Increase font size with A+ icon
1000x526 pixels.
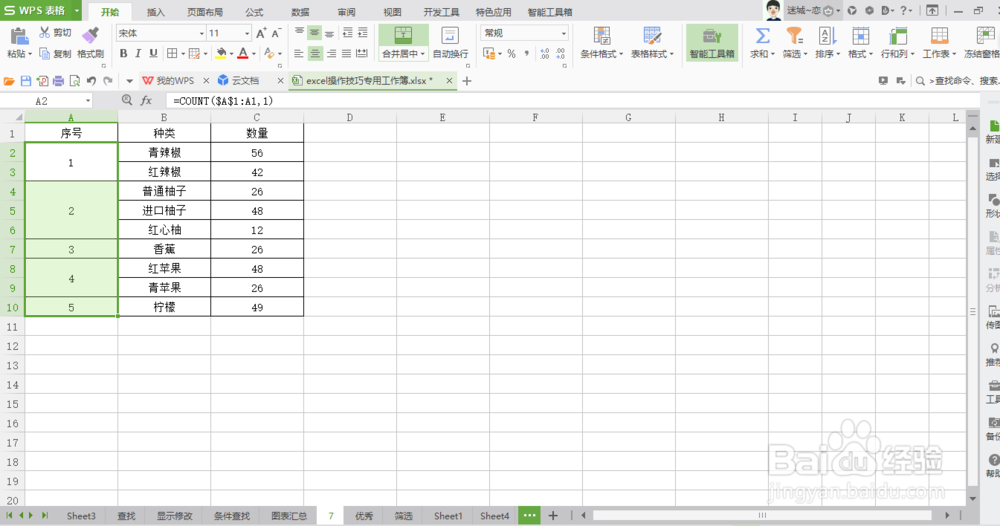[261, 33]
